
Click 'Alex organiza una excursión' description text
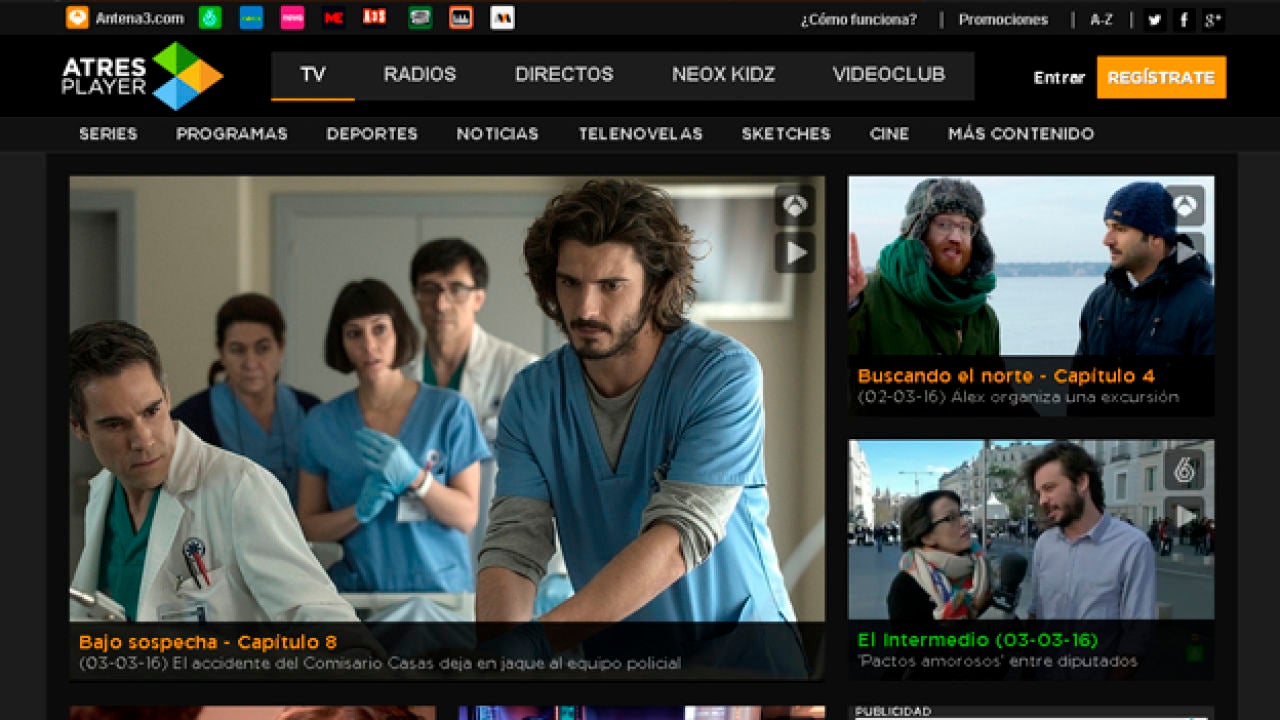(1018, 397)
